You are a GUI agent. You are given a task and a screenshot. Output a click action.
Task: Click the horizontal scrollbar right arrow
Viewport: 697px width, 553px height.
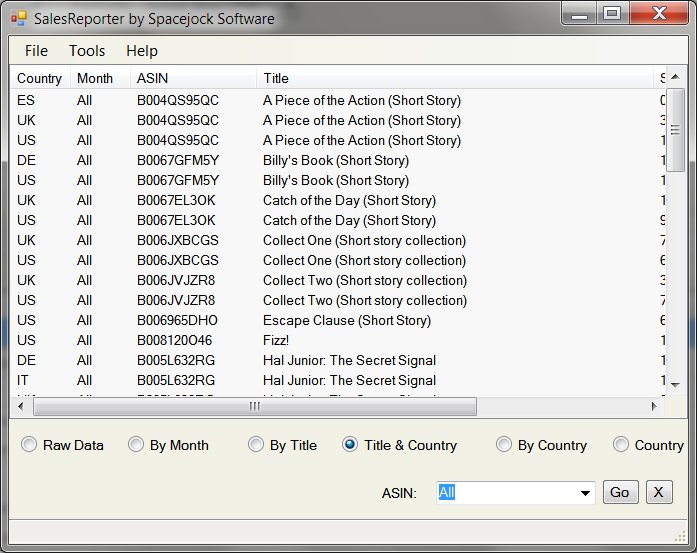click(654, 406)
